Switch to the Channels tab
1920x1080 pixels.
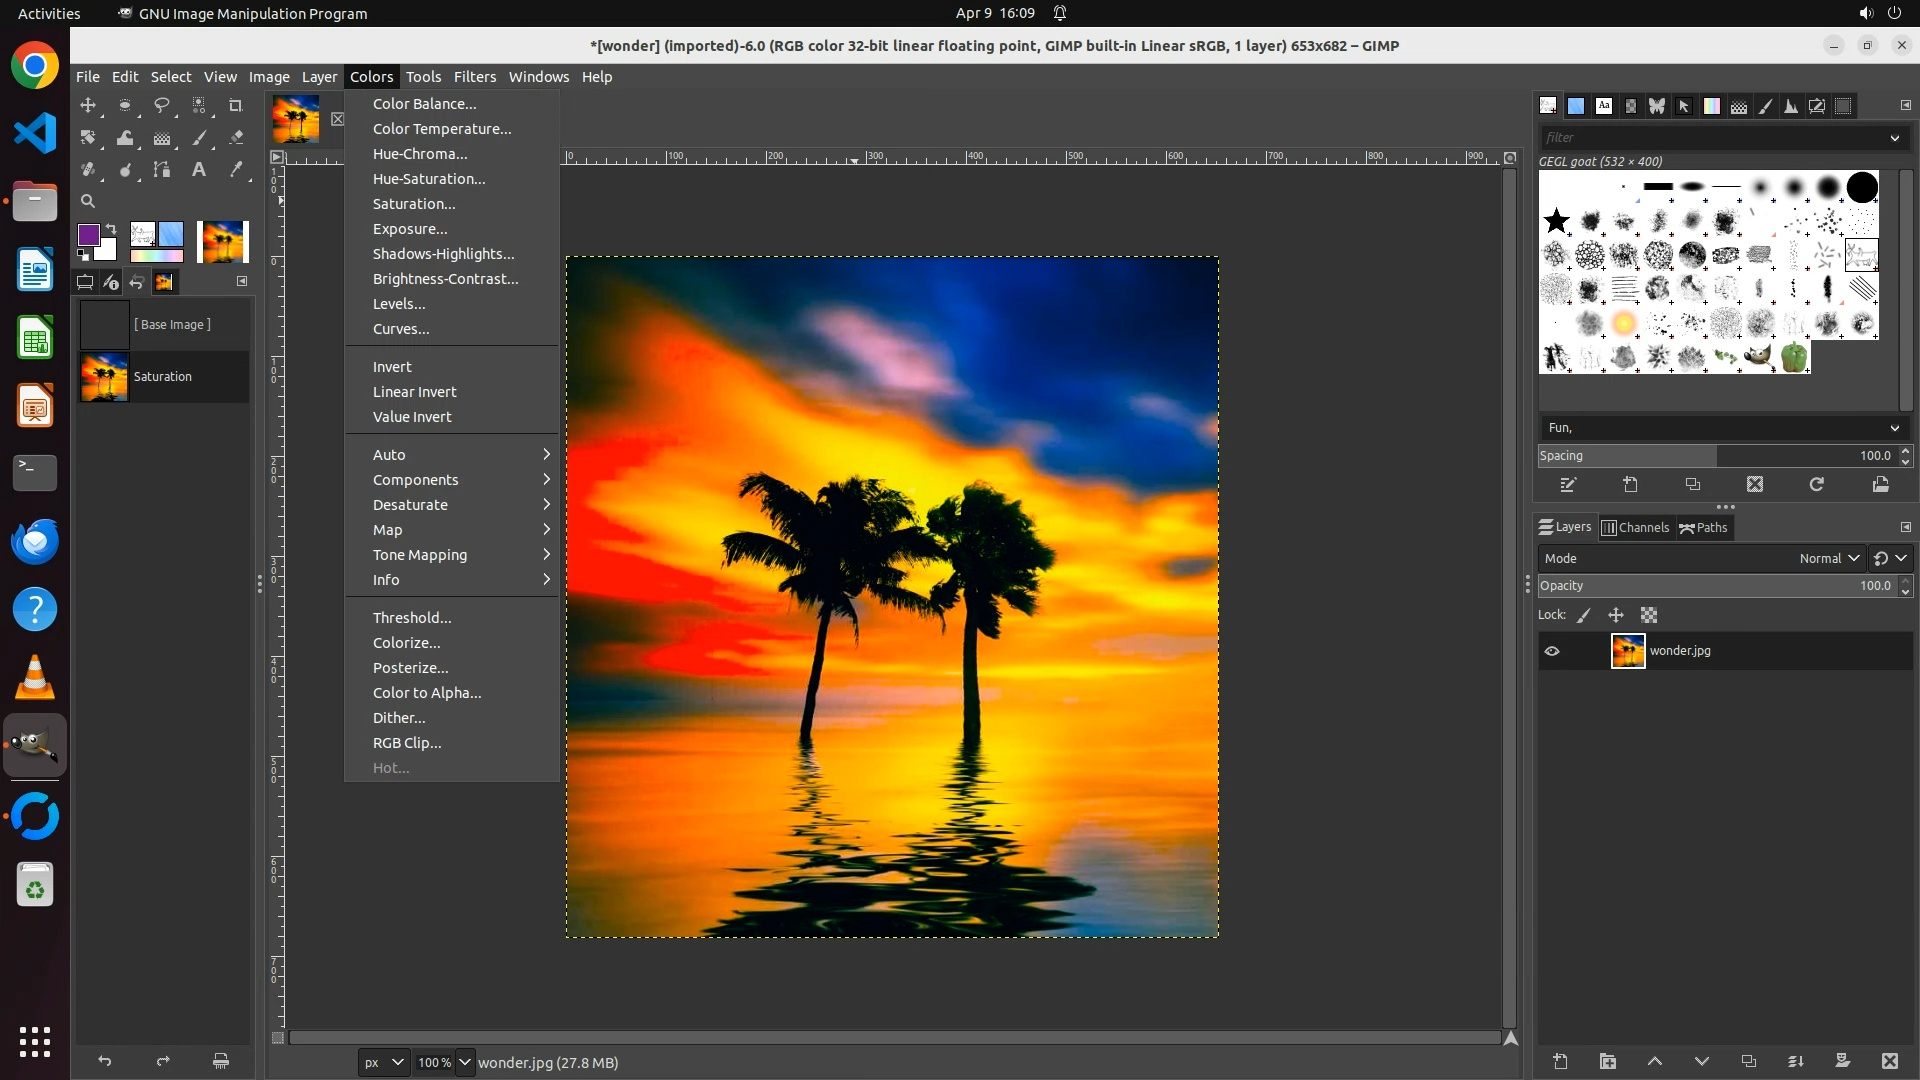tap(1636, 528)
